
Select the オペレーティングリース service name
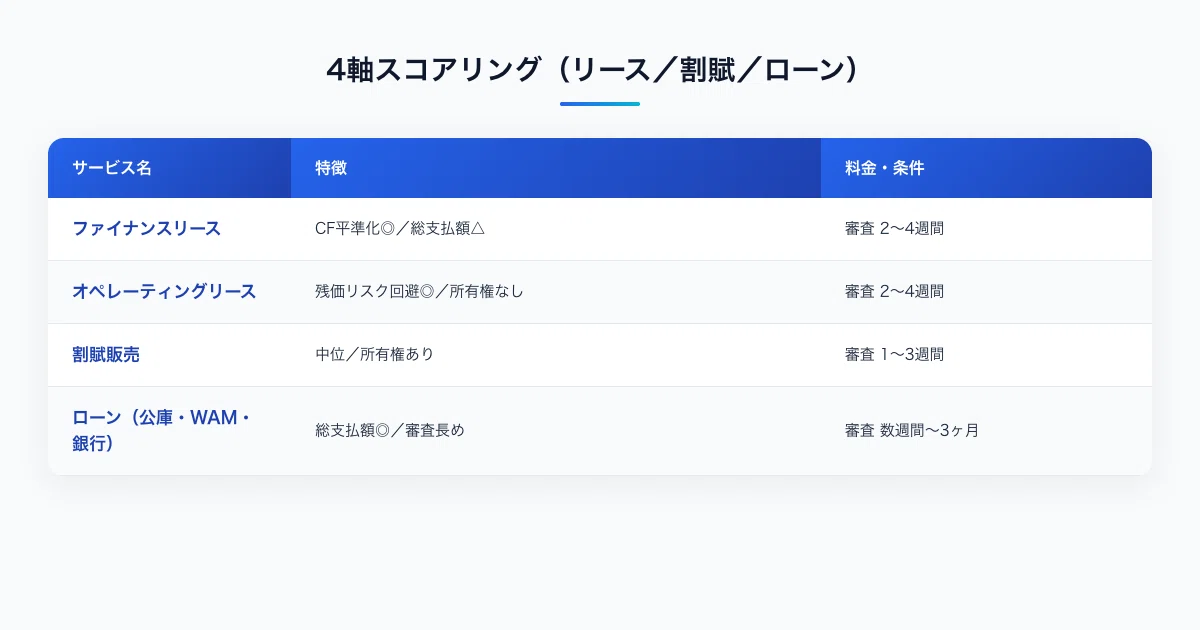(164, 292)
